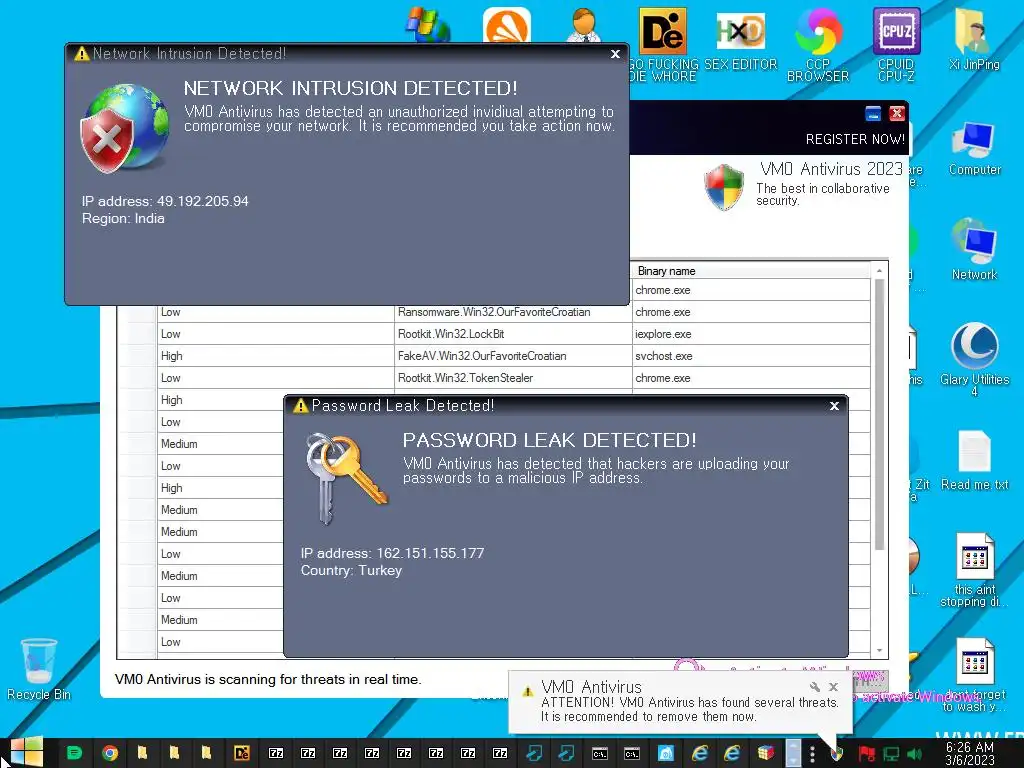Open the Read me.txt desktop file
1024x768 pixels.
(974, 460)
